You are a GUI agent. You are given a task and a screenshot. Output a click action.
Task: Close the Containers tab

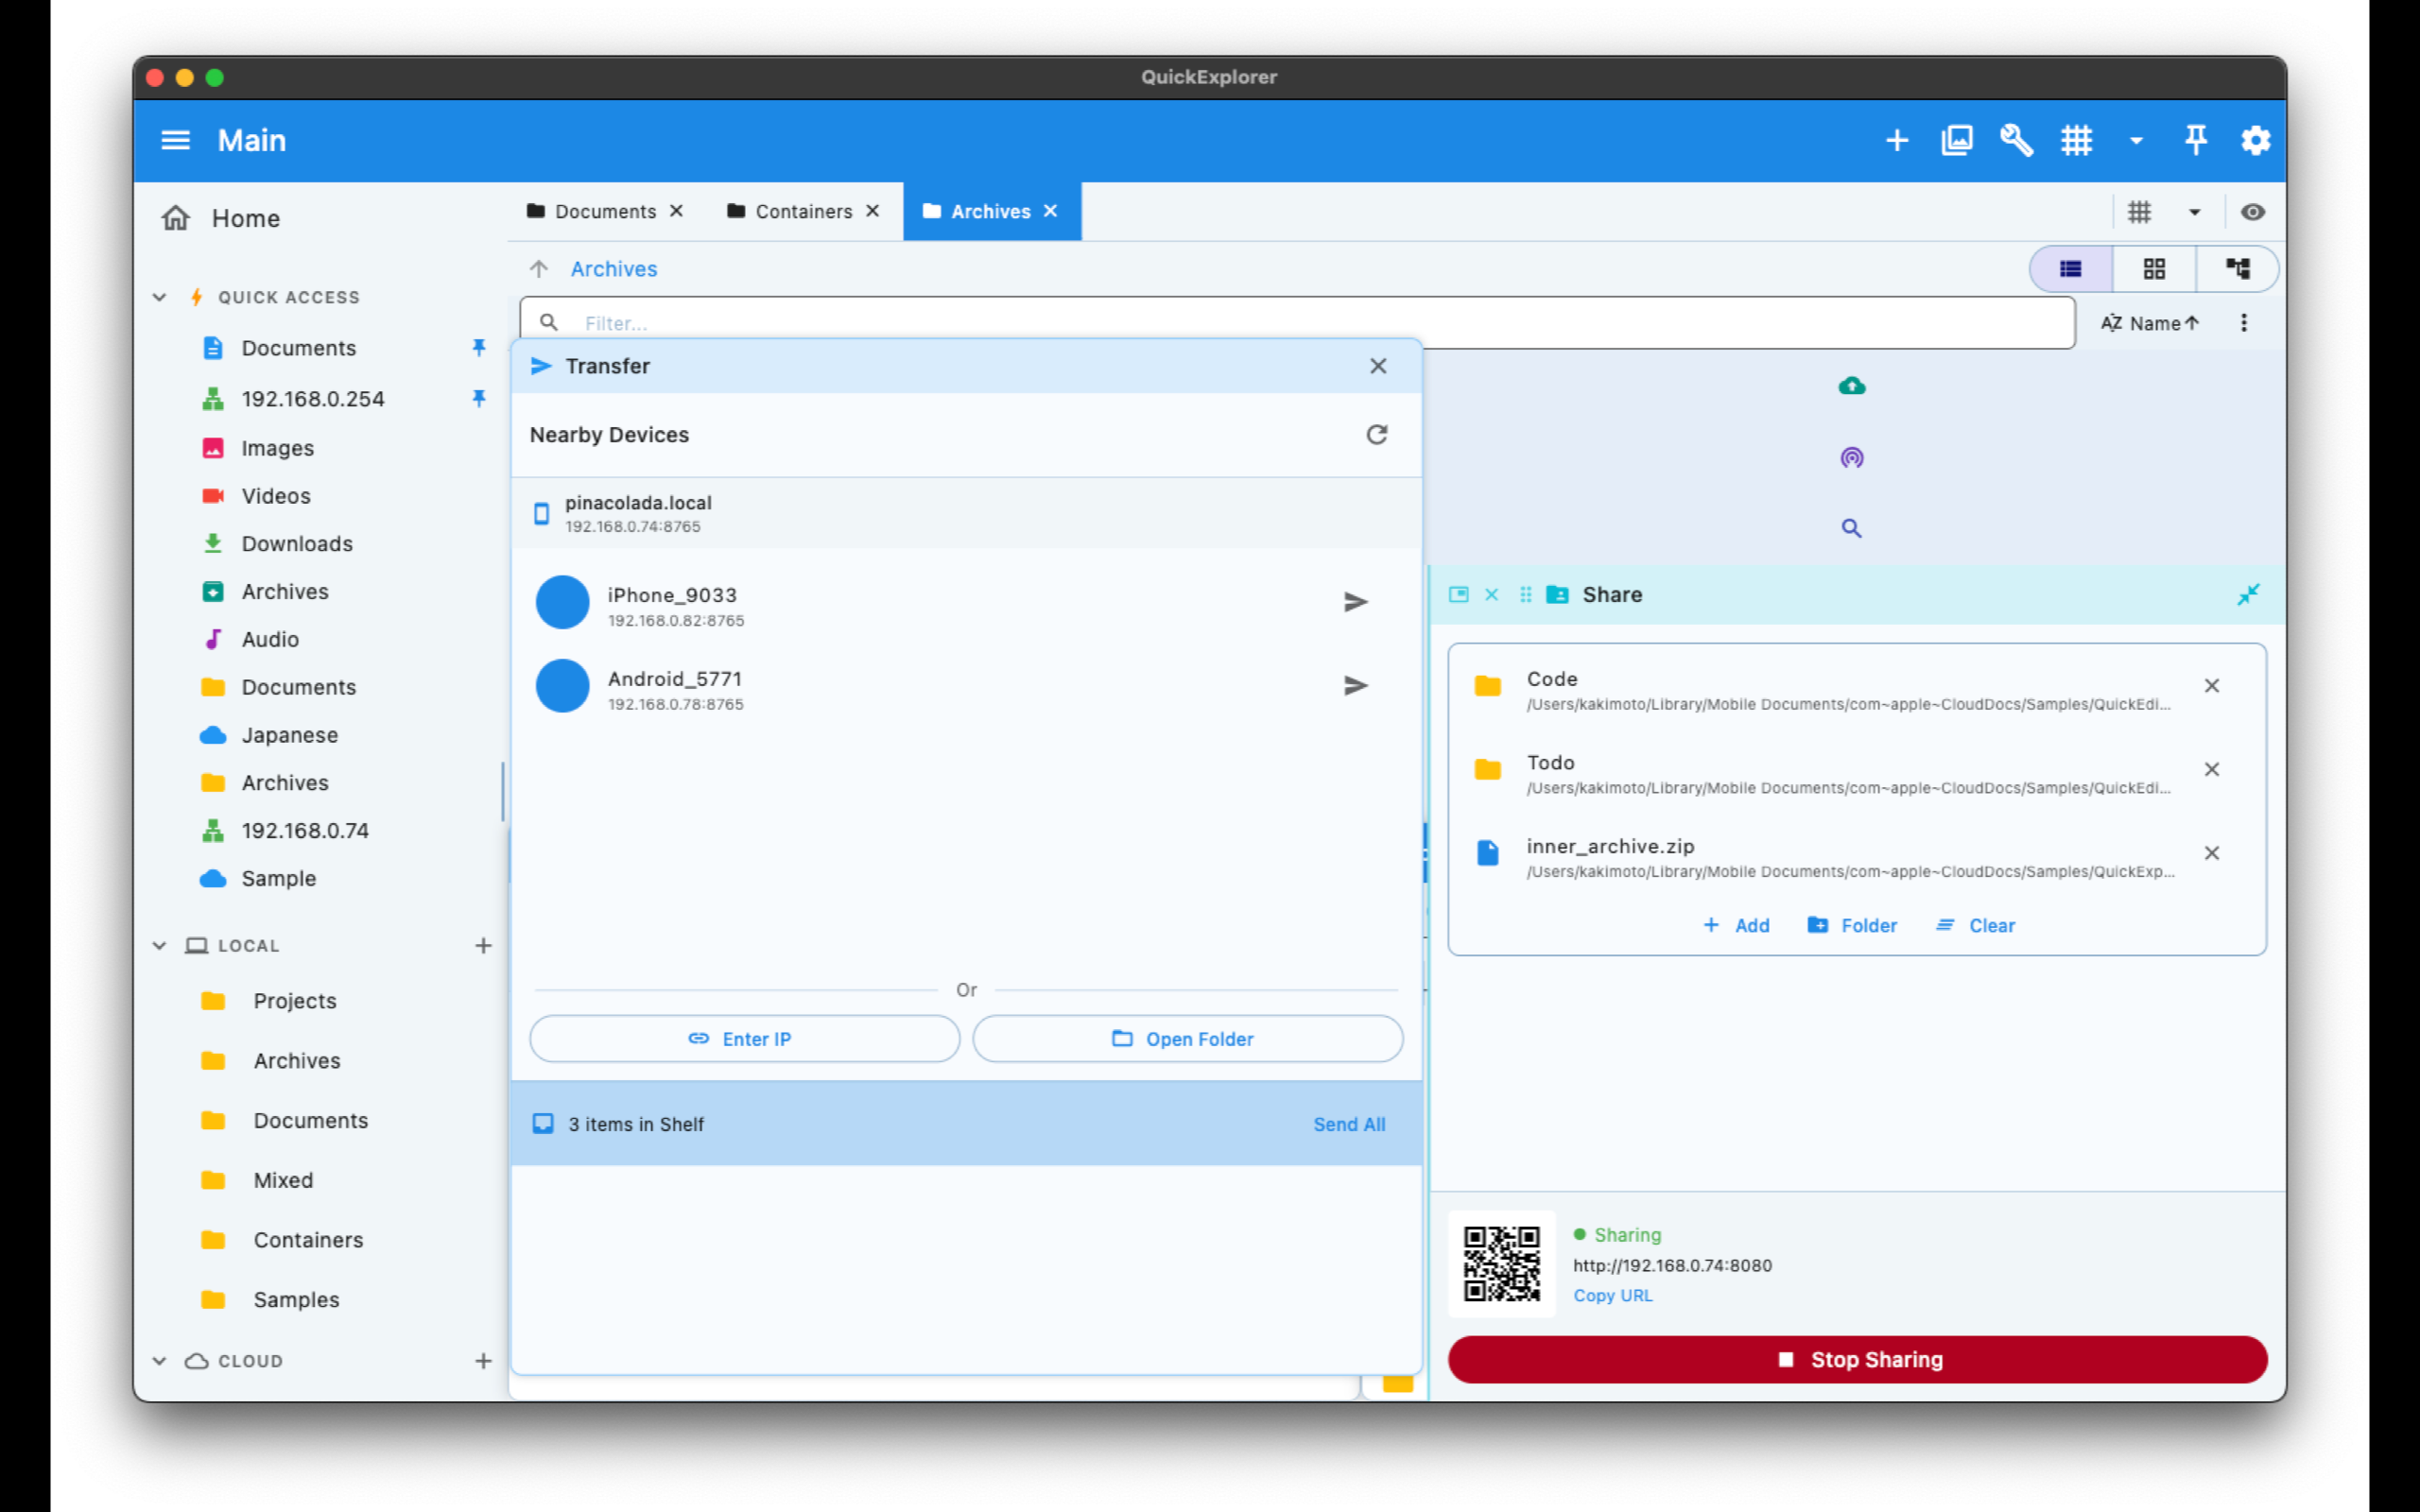pyautogui.click(x=873, y=211)
